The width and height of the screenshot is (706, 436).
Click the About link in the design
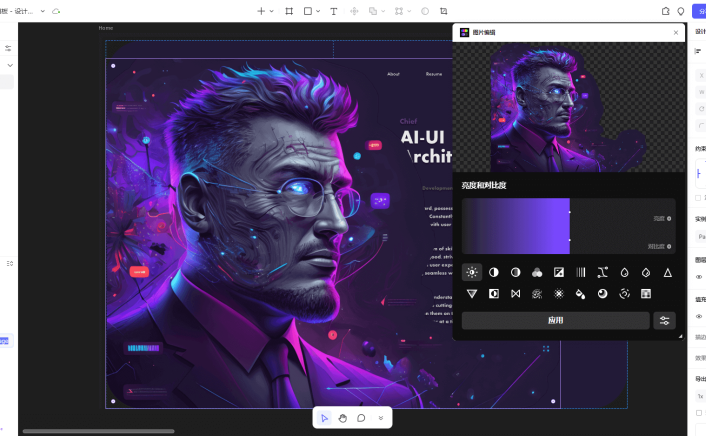(393, 74)
